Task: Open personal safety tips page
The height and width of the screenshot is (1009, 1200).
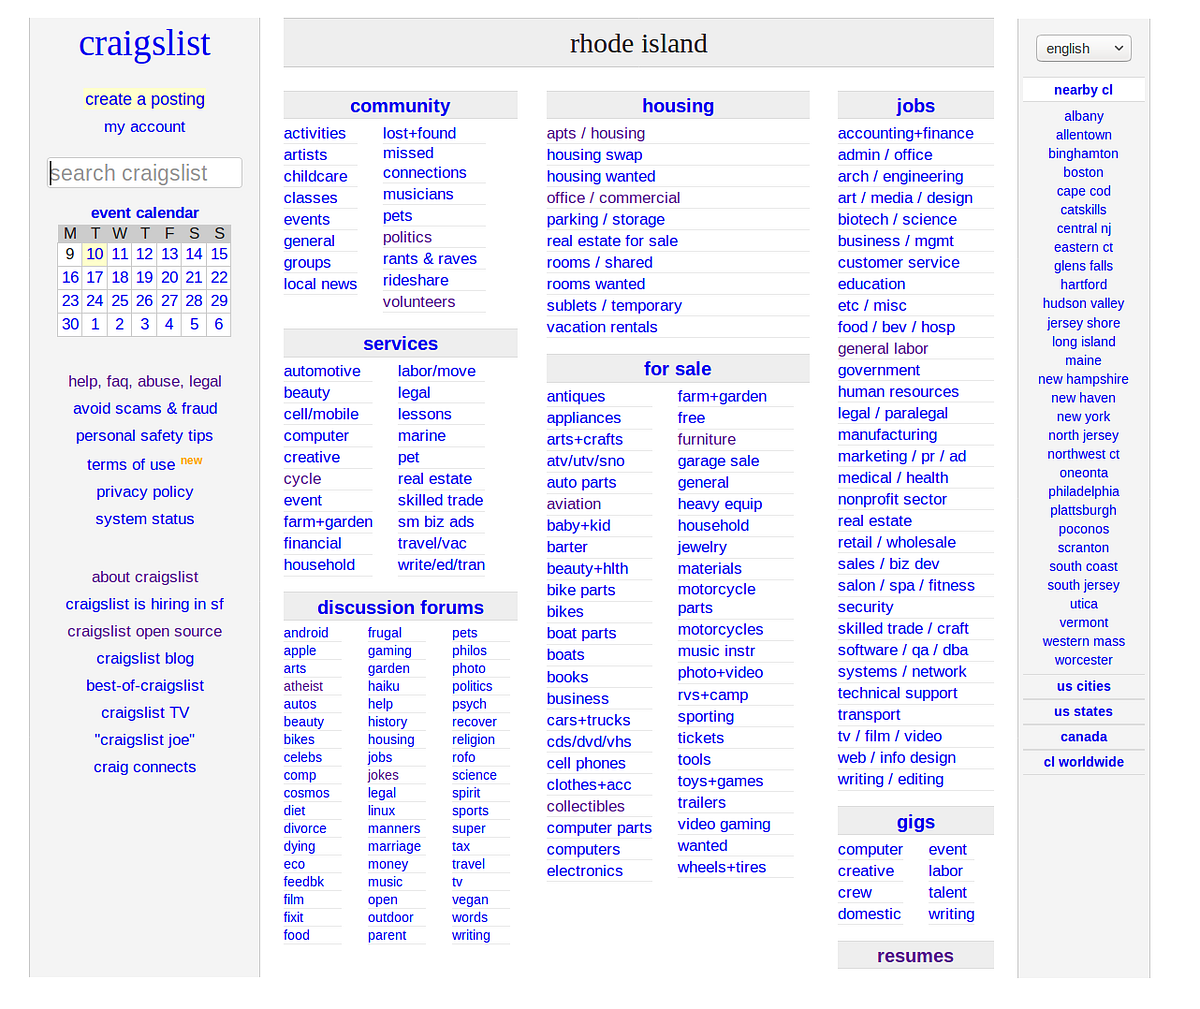Action: (145, 436)
